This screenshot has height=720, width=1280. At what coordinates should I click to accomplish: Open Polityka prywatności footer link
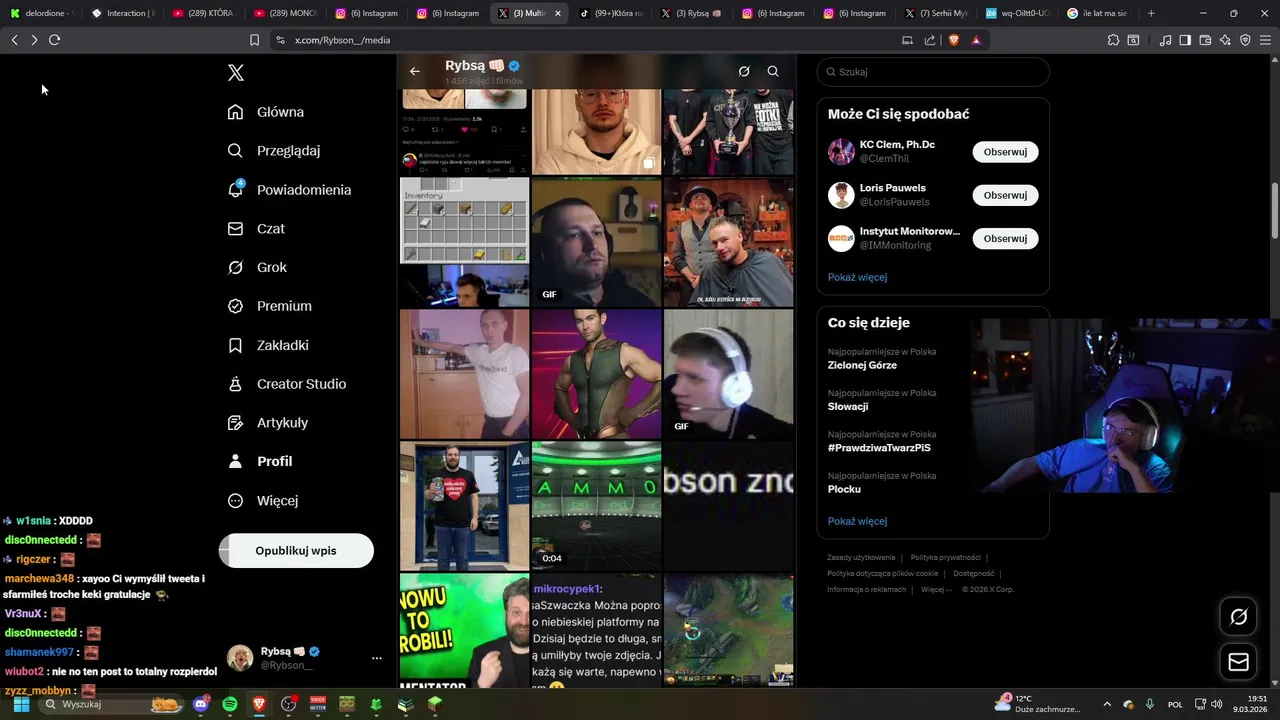click(945, 557)
